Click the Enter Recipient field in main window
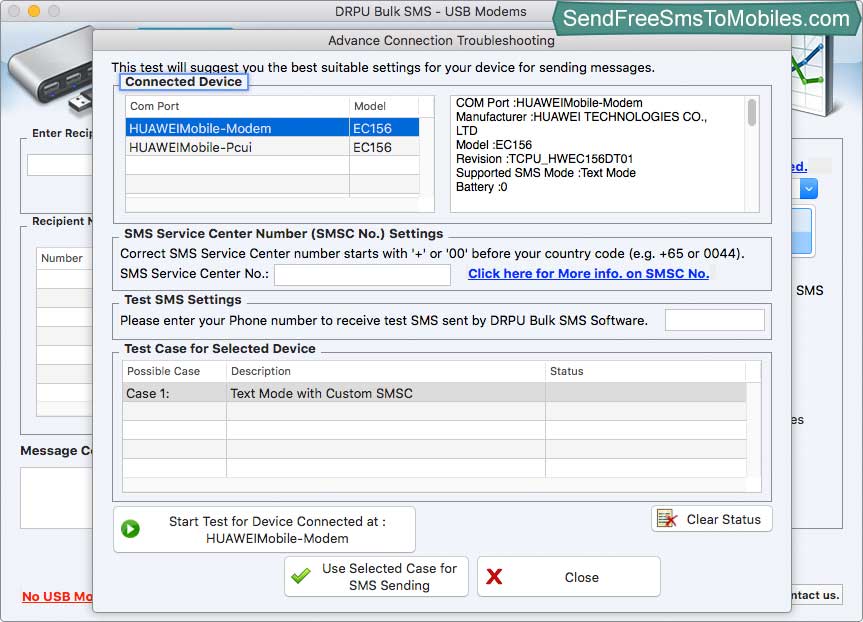 coord(59,165)
